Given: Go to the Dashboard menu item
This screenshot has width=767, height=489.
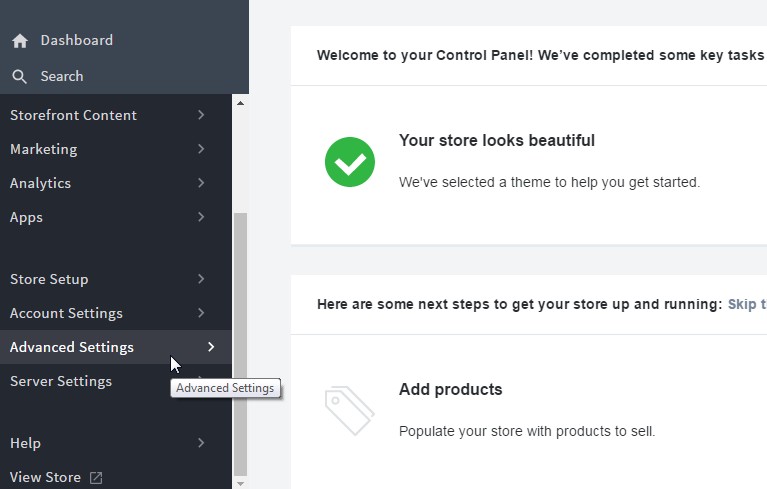Looking at the screenshot, I should click(76, 41).
